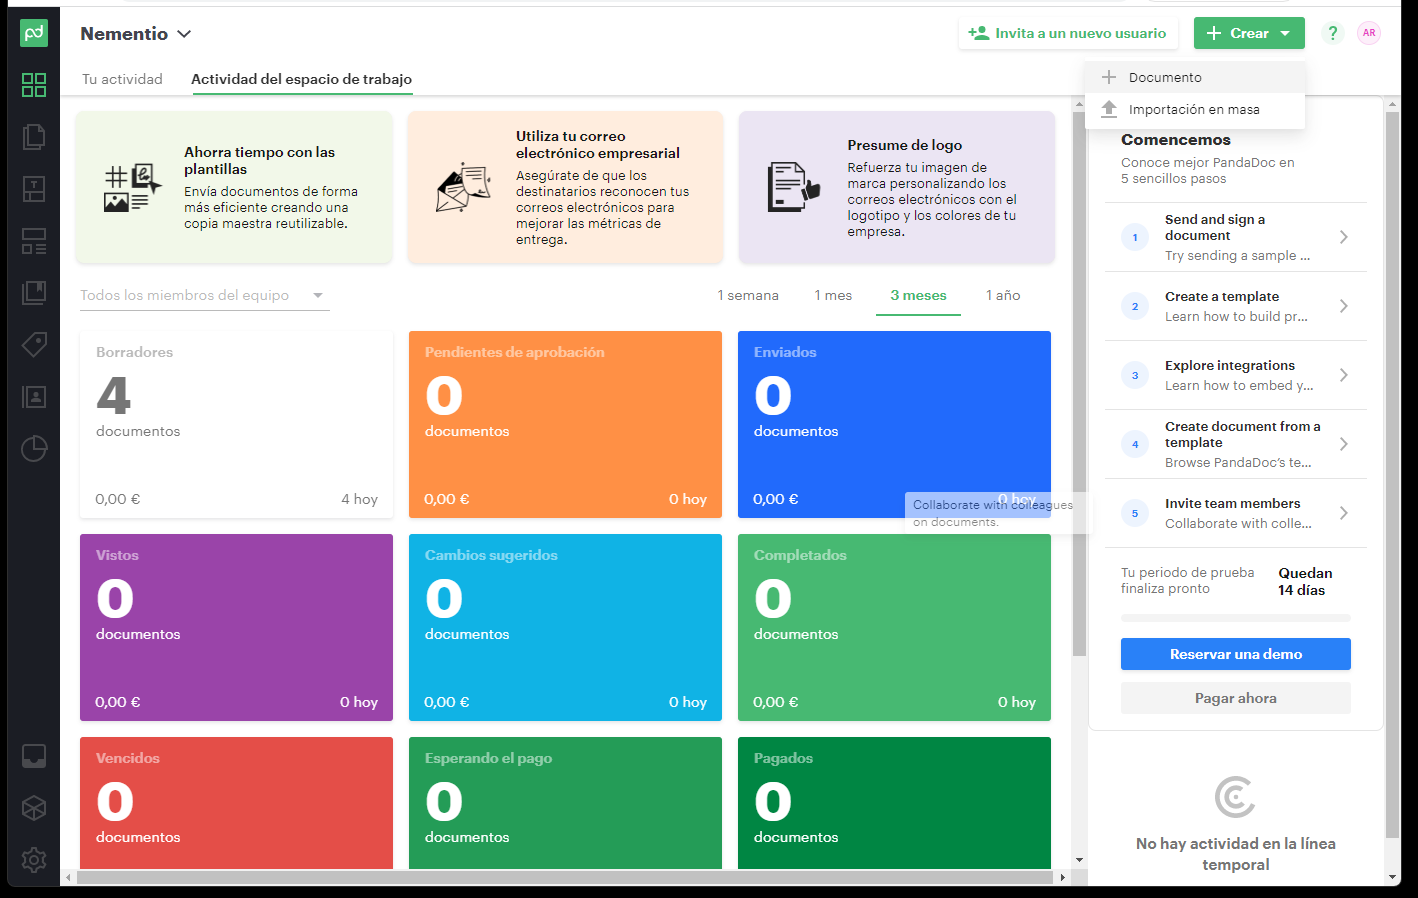Open the Catalog tag icon in sidebar
This screenshot has height=898, width=1418.
[x=34, y=345]
